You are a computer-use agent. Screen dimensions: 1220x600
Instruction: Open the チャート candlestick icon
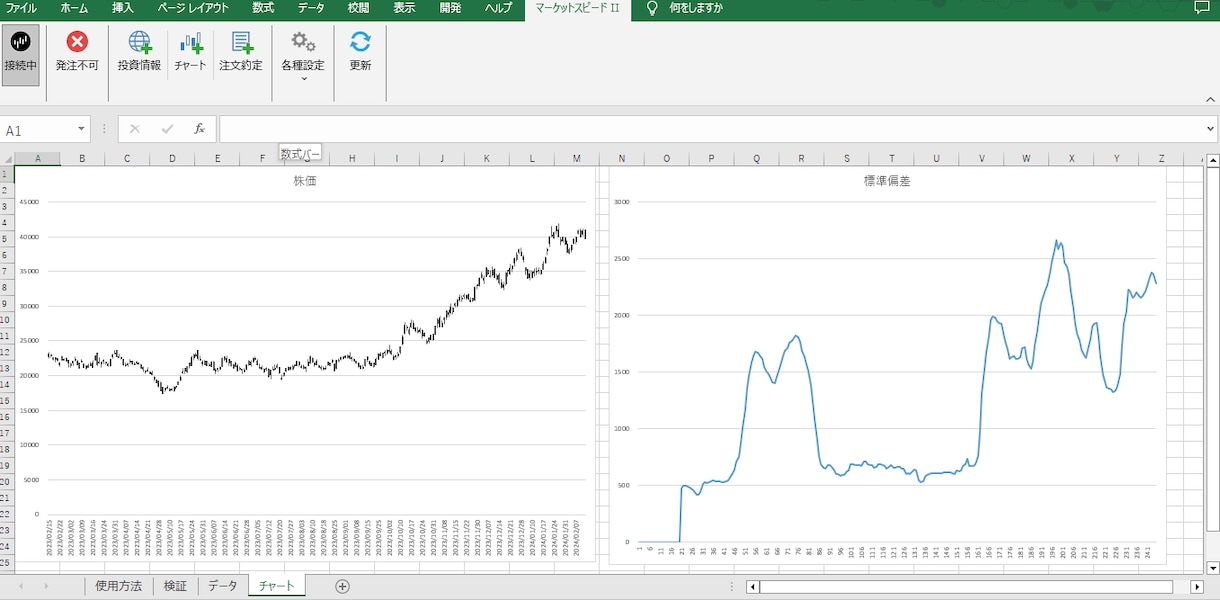click(x=190, y=42)
